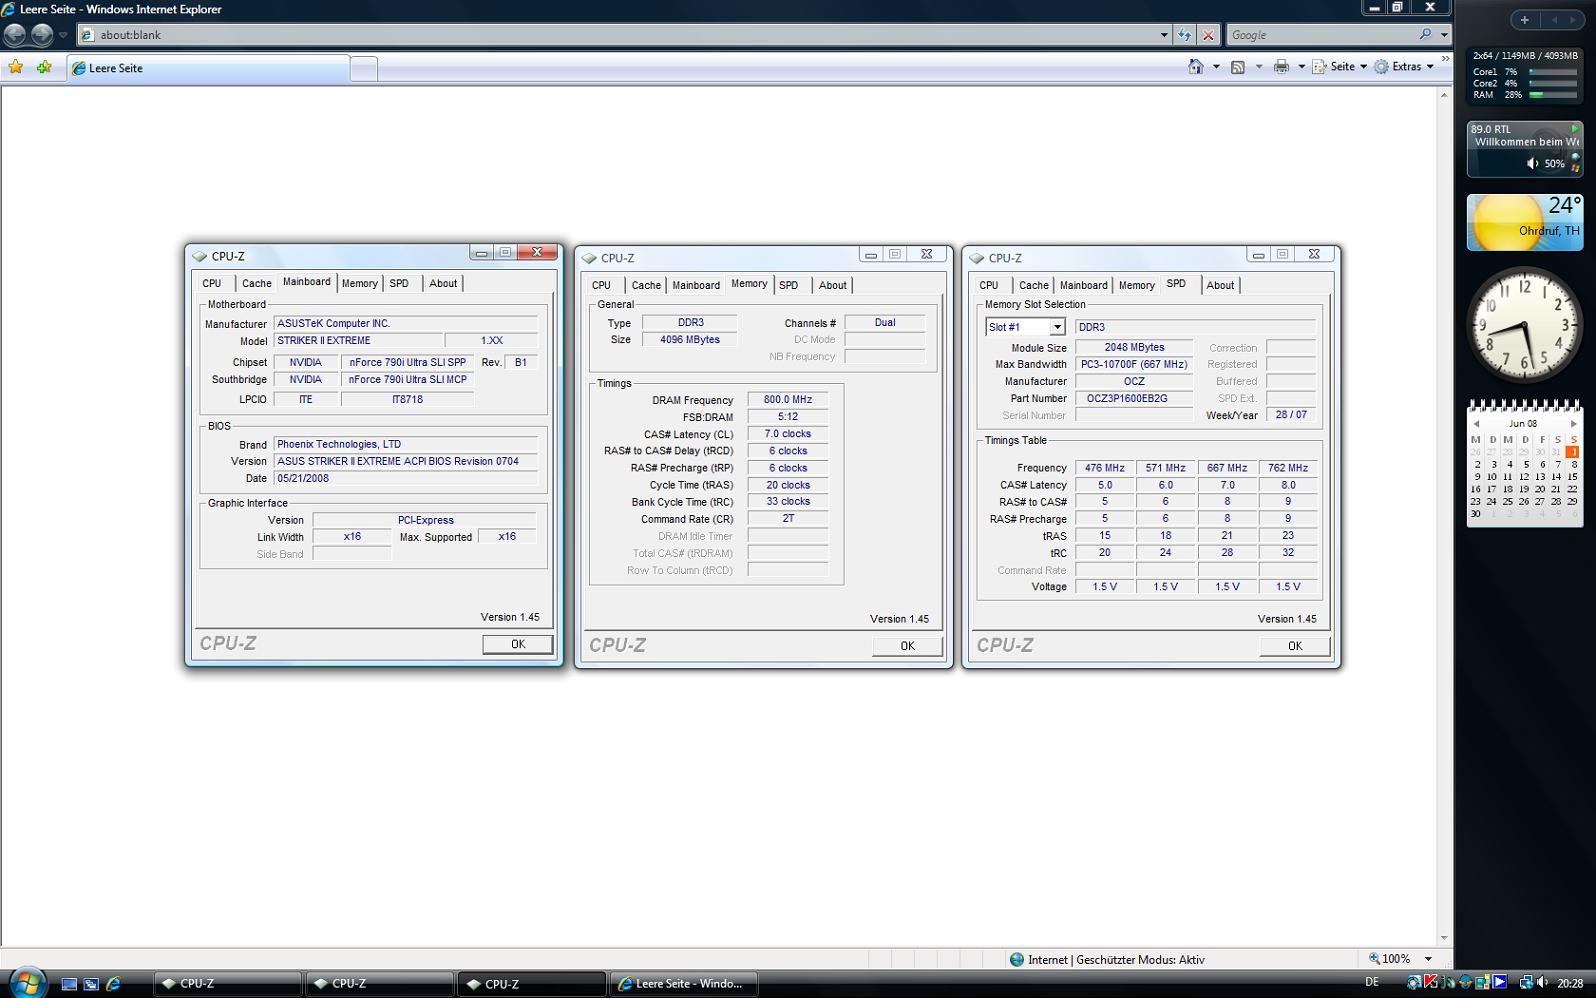Viewport: 1596px width, 998px height.
Task: Click OK in Memory CPU-Z window
Action: [x=907, y=646]
